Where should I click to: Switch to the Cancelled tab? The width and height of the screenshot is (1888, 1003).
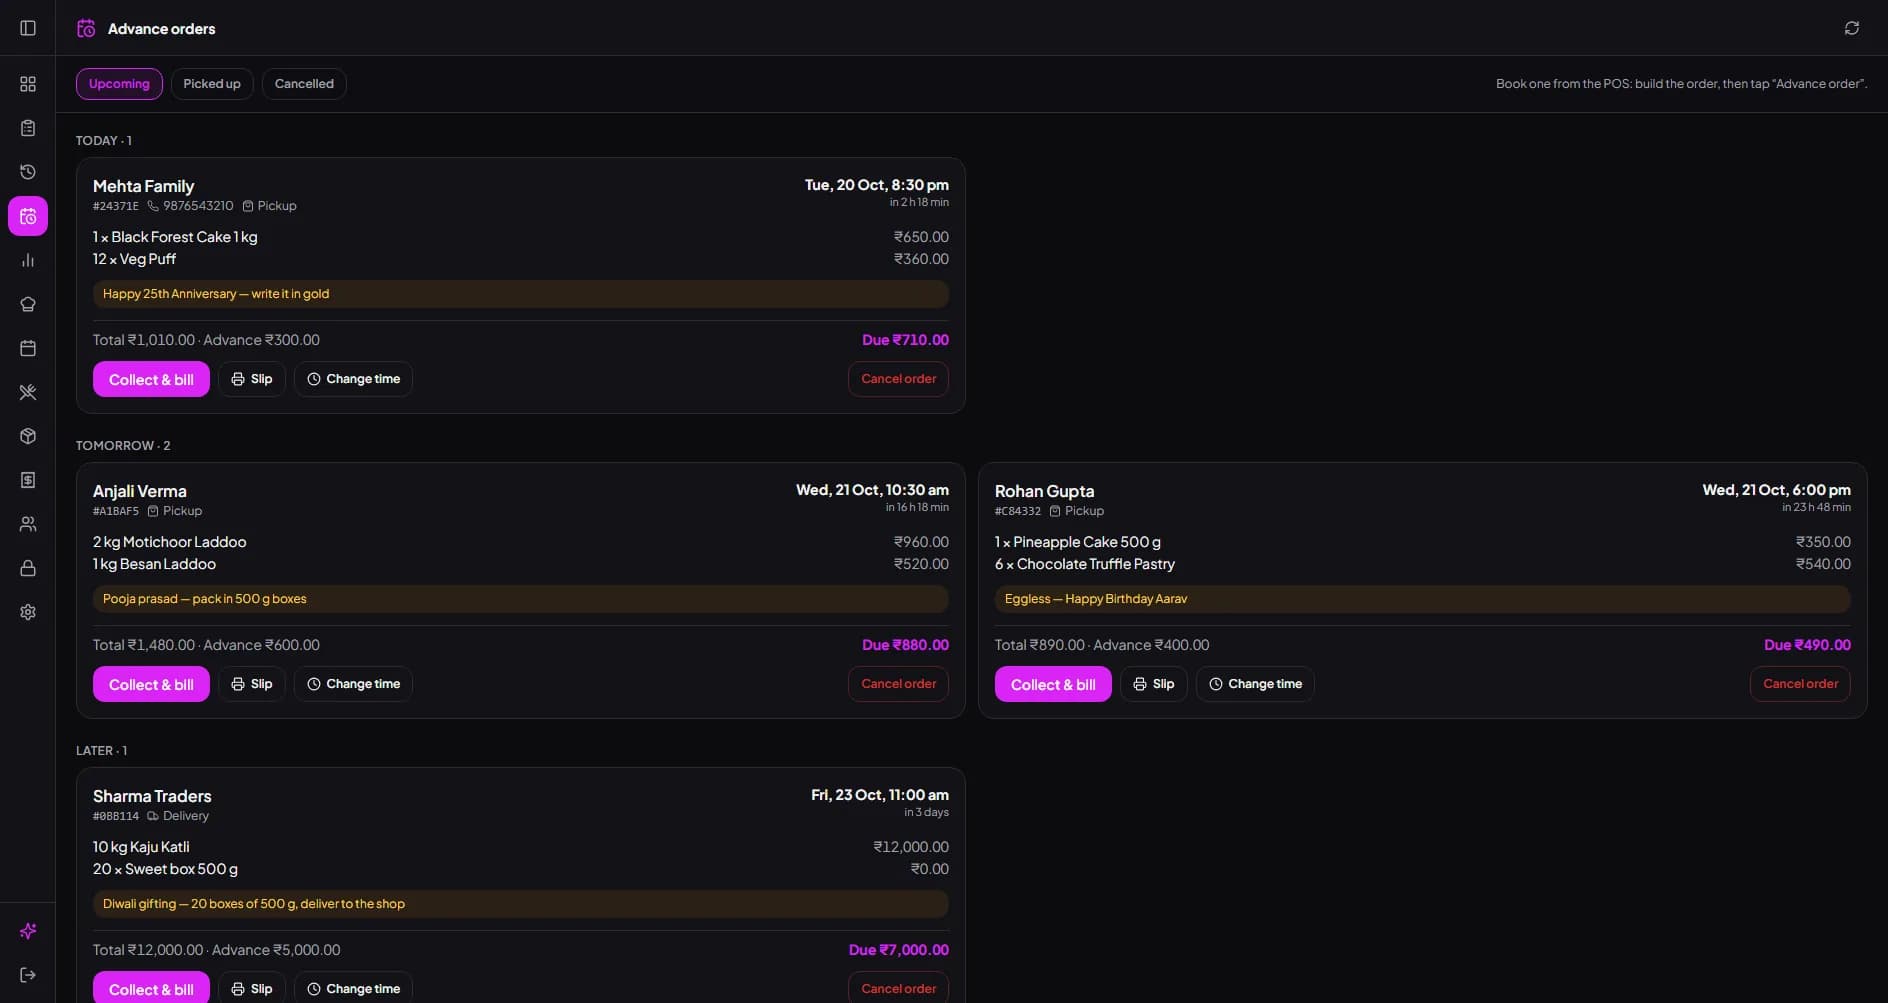tap(304, 84)
